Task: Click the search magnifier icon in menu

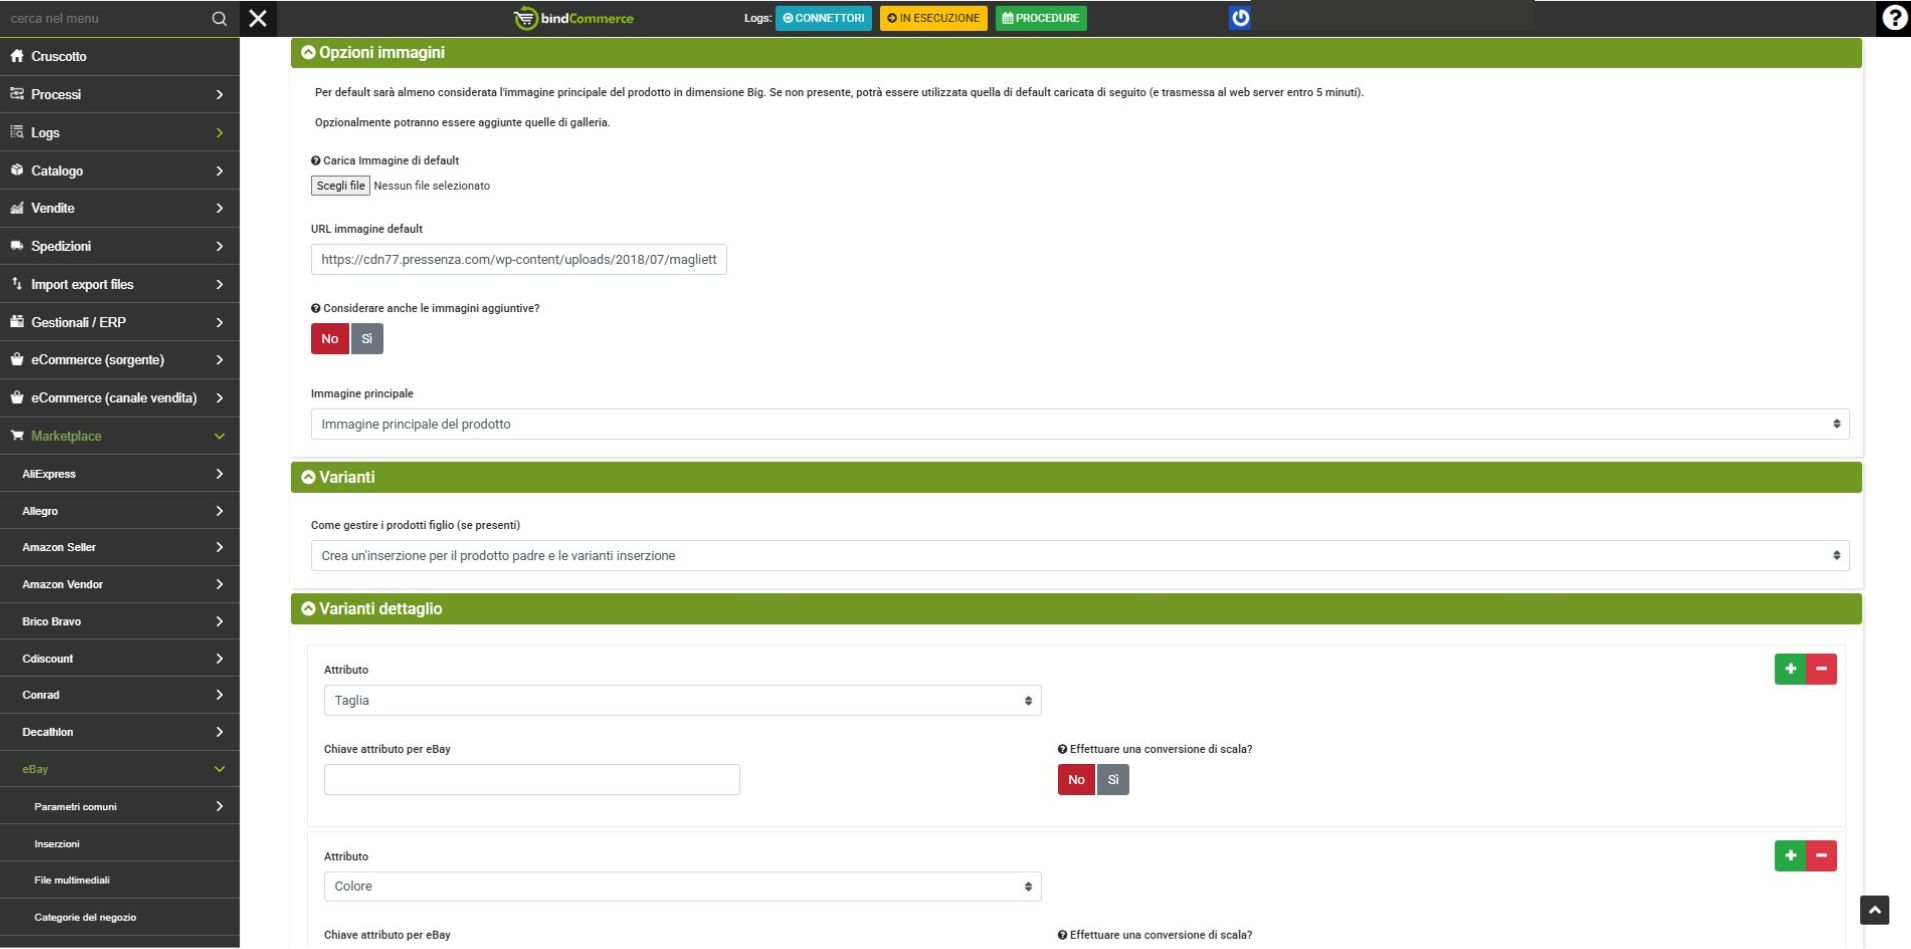Action: 219,19
